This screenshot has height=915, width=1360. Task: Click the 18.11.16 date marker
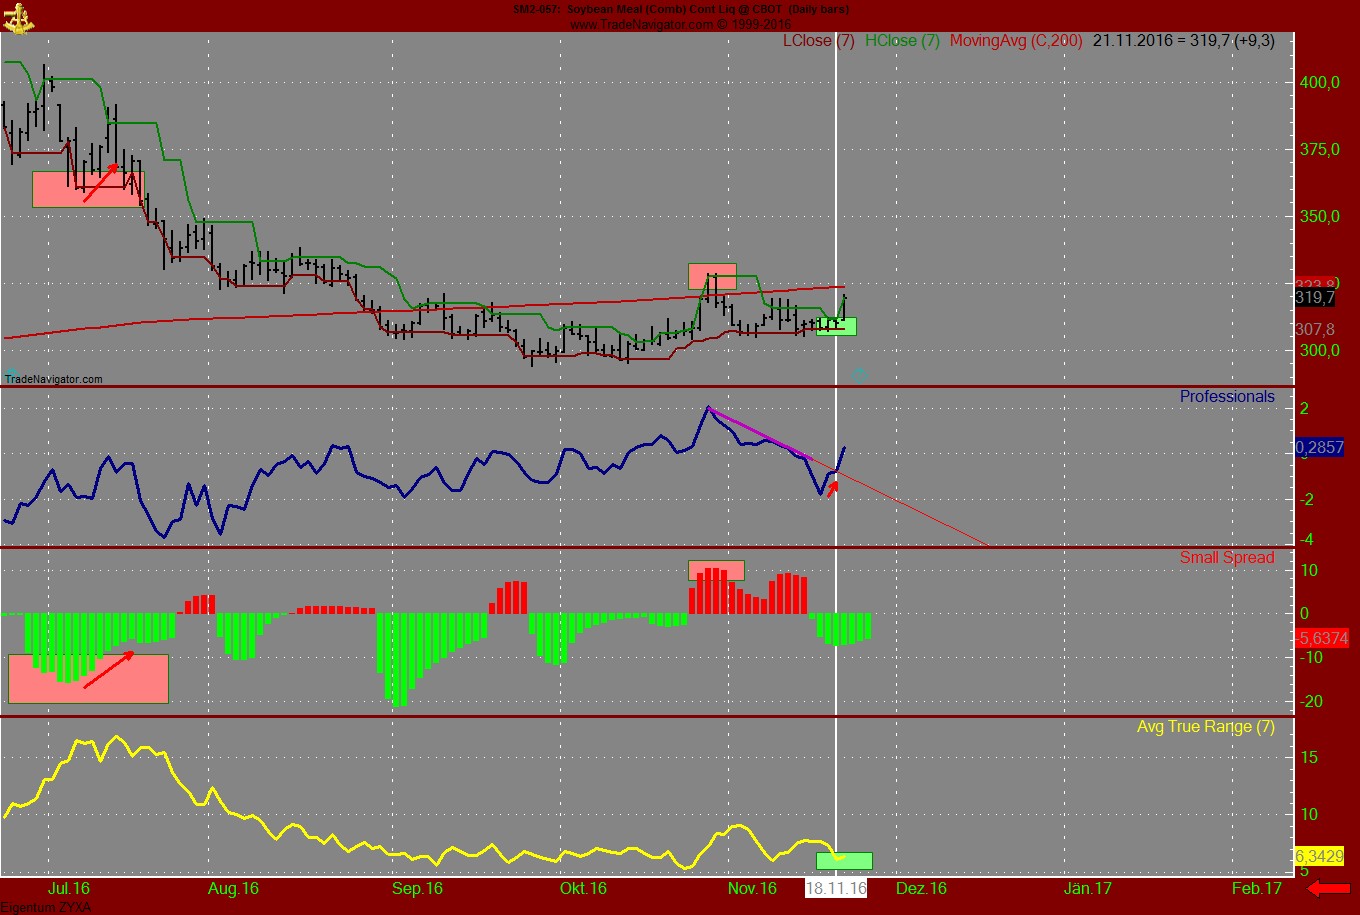point(837,887)
